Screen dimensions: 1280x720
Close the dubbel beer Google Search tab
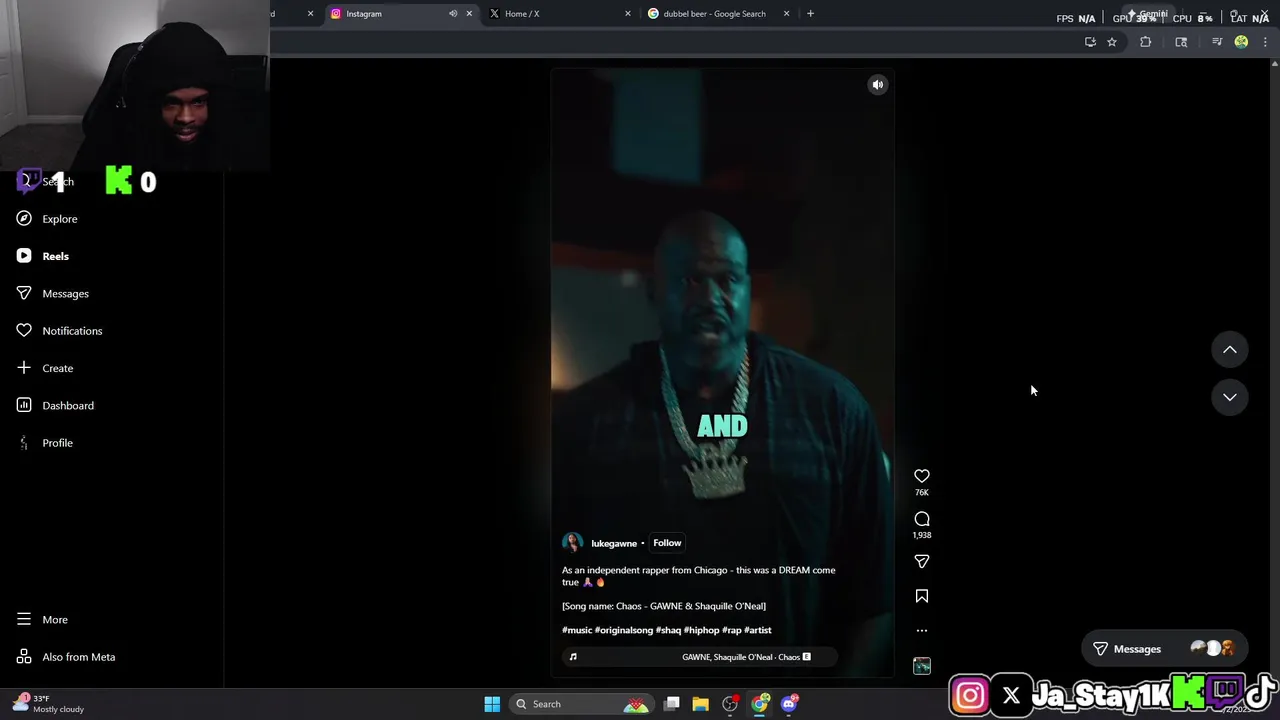(786, 14)
